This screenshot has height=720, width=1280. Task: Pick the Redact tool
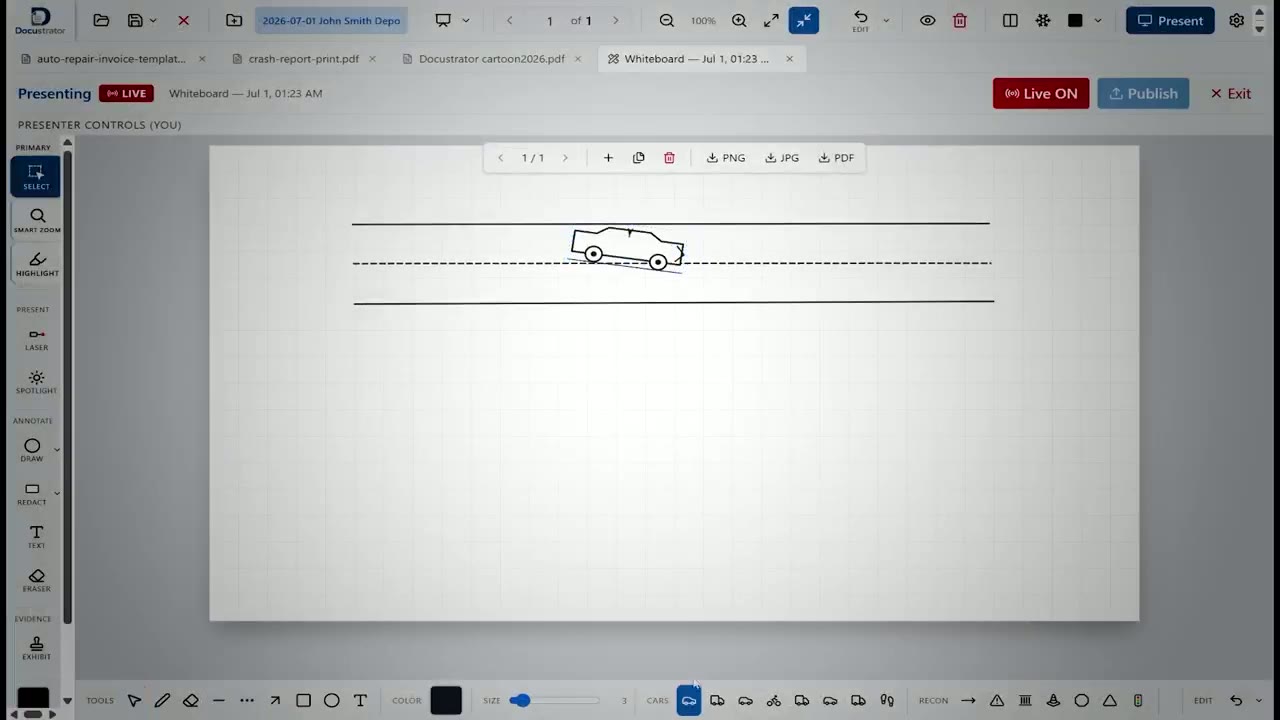click(32, 494)
